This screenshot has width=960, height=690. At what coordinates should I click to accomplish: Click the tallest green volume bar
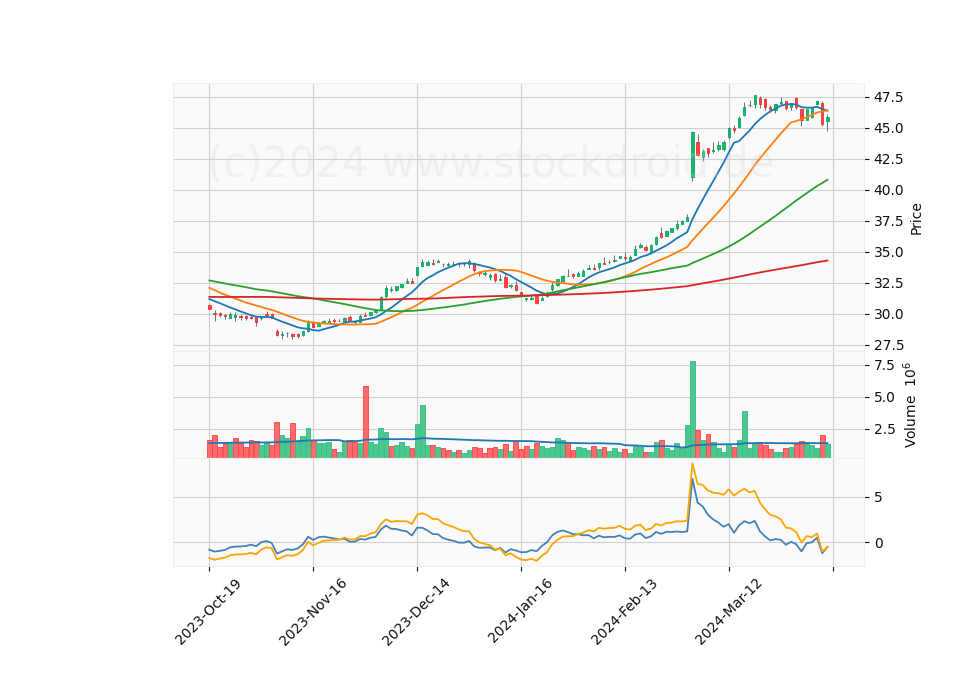(x=693, y=410)
